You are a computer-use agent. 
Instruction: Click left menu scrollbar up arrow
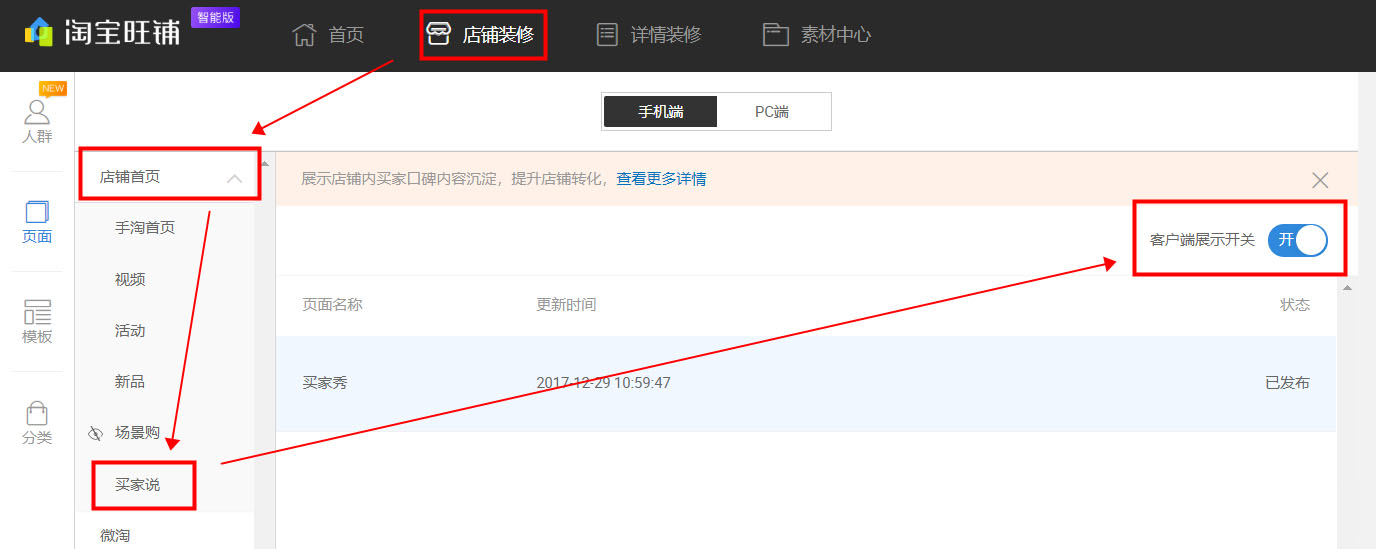point(265,164)
